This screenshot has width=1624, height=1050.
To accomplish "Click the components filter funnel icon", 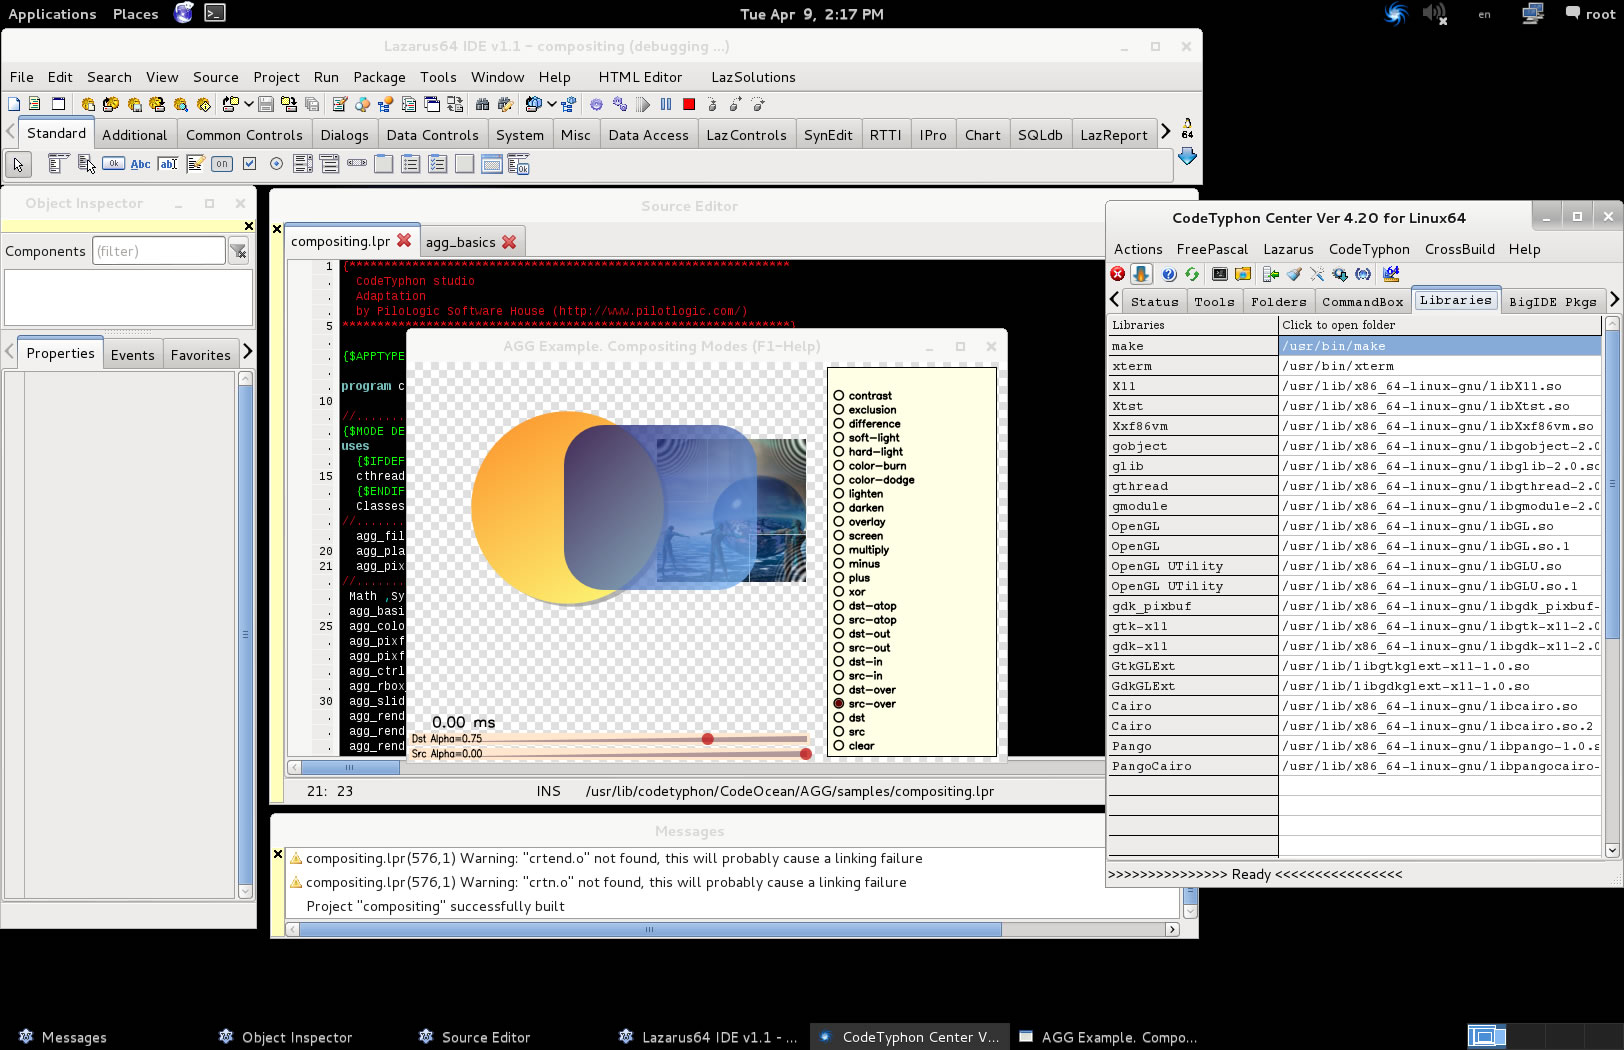I will pyautogui.click(x=238, y=251).
